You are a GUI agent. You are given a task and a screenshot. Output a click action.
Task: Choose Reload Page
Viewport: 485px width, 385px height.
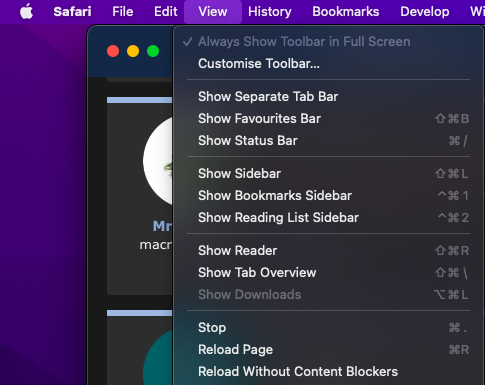(328, 350)
